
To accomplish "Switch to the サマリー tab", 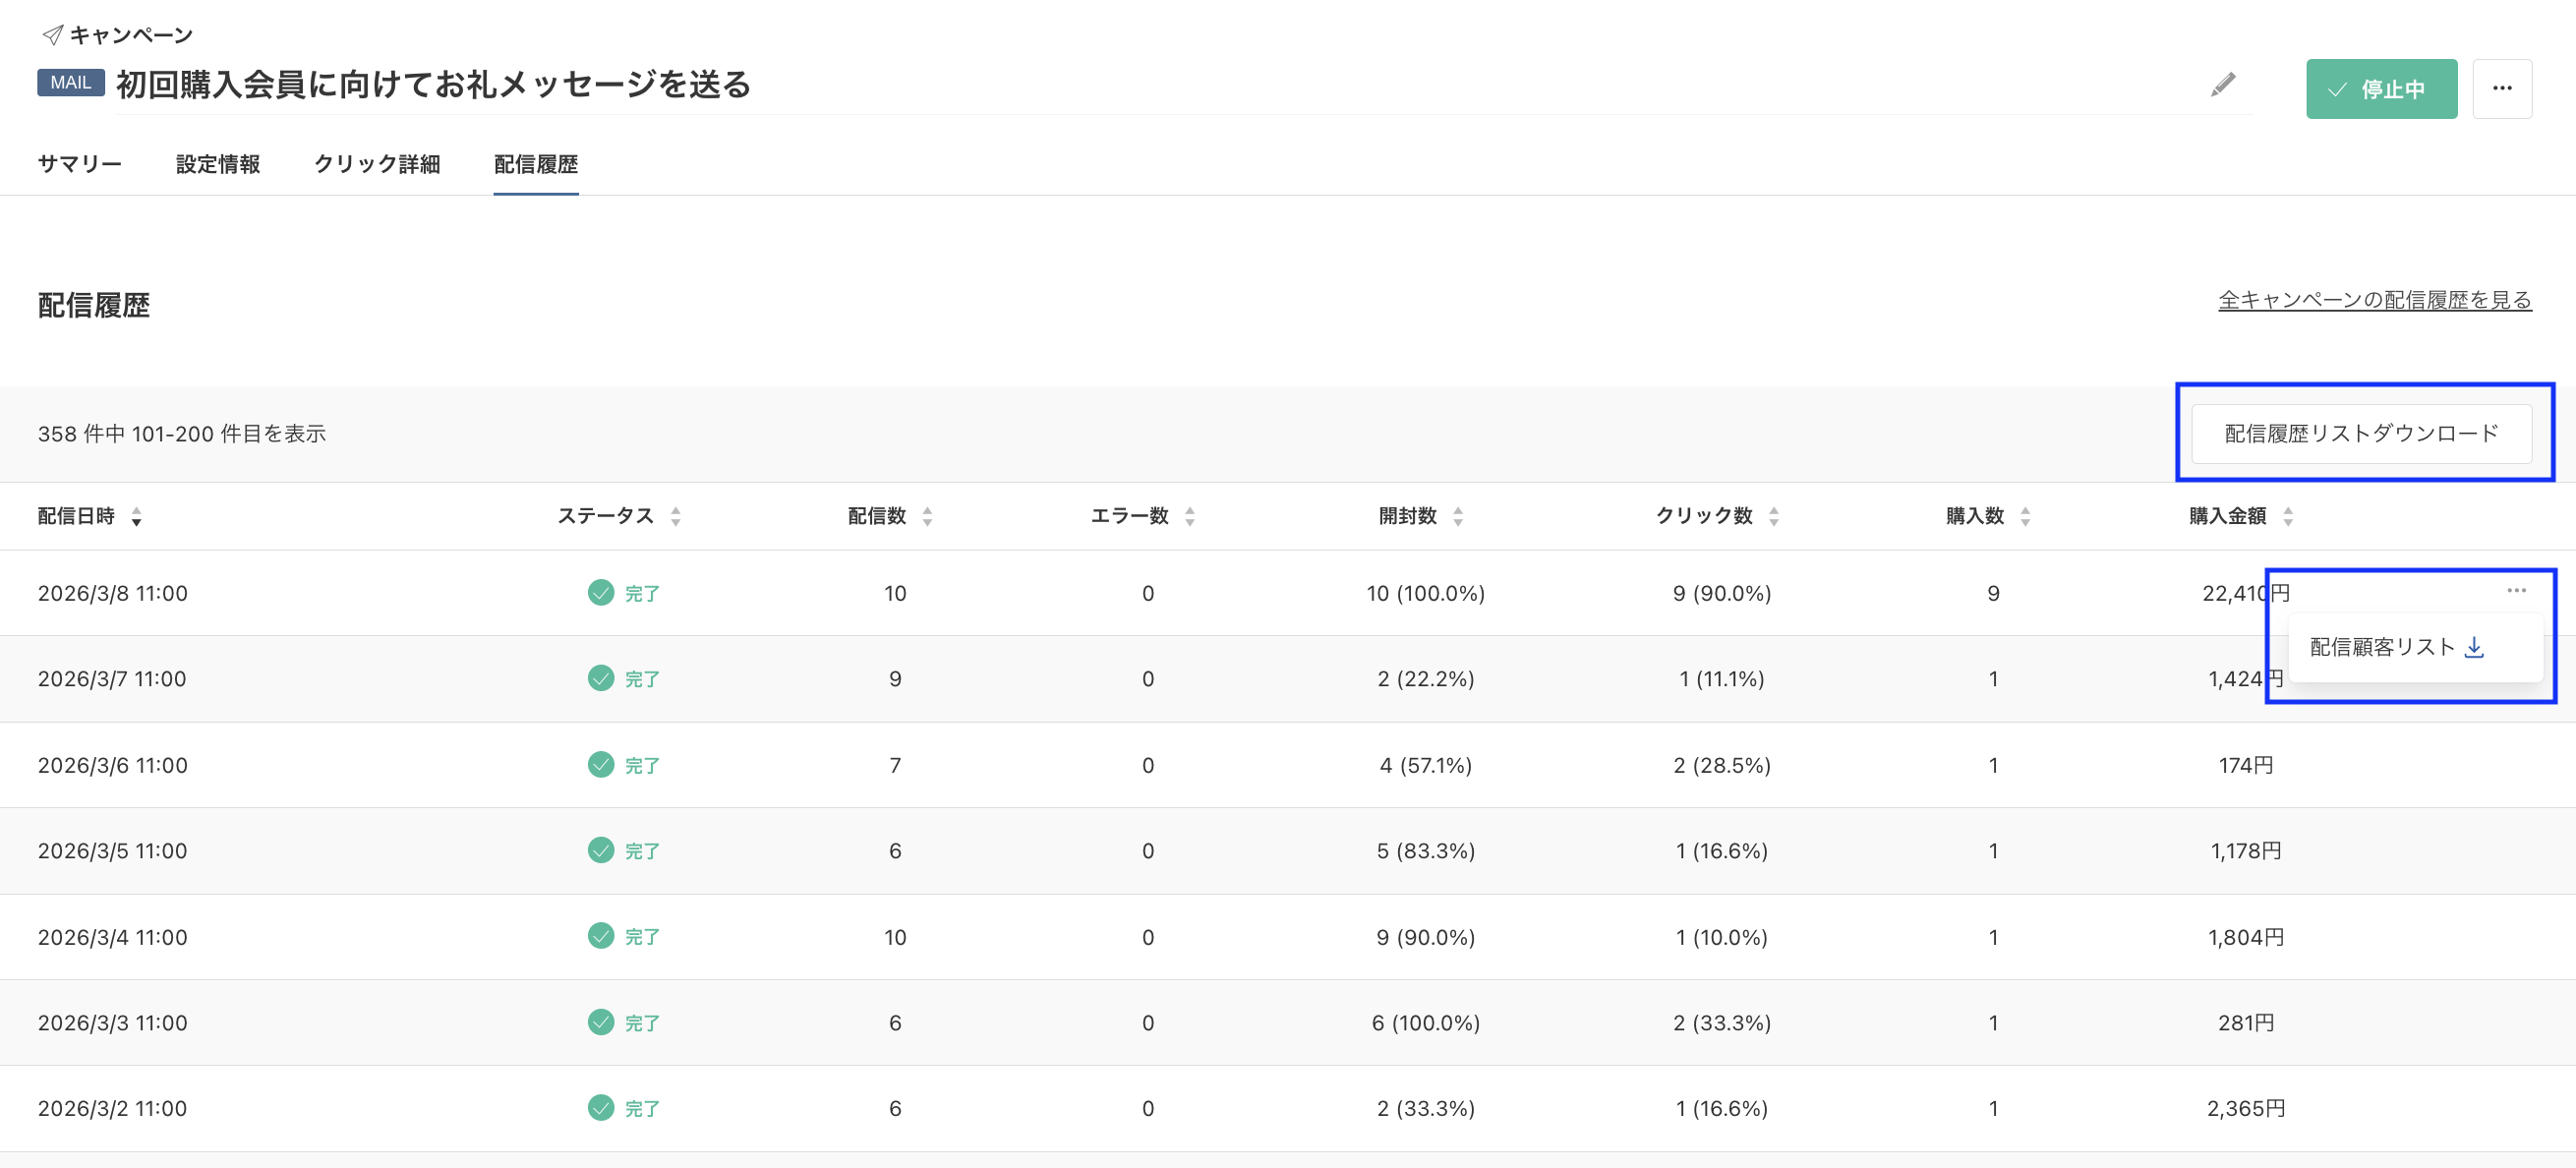I will click(x=79, y=164).
